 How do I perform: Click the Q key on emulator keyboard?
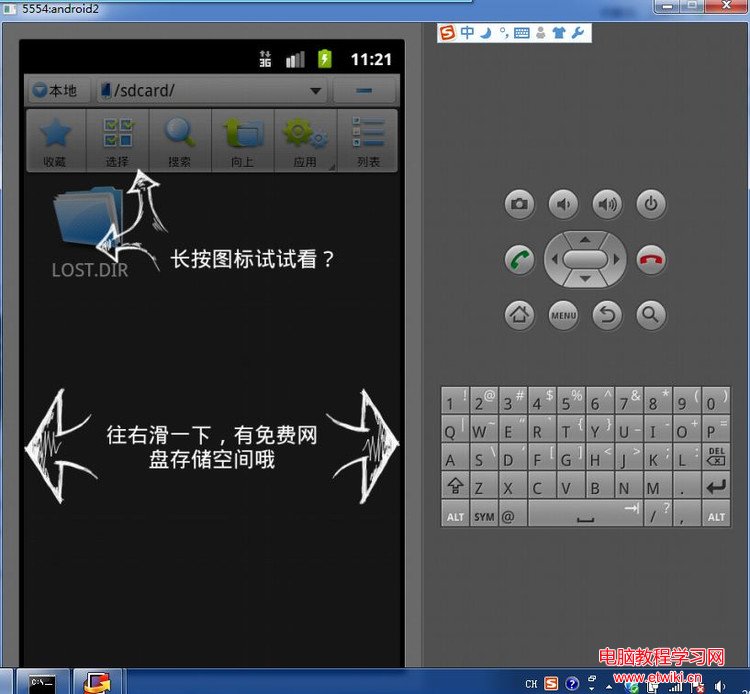coord(455,429)
